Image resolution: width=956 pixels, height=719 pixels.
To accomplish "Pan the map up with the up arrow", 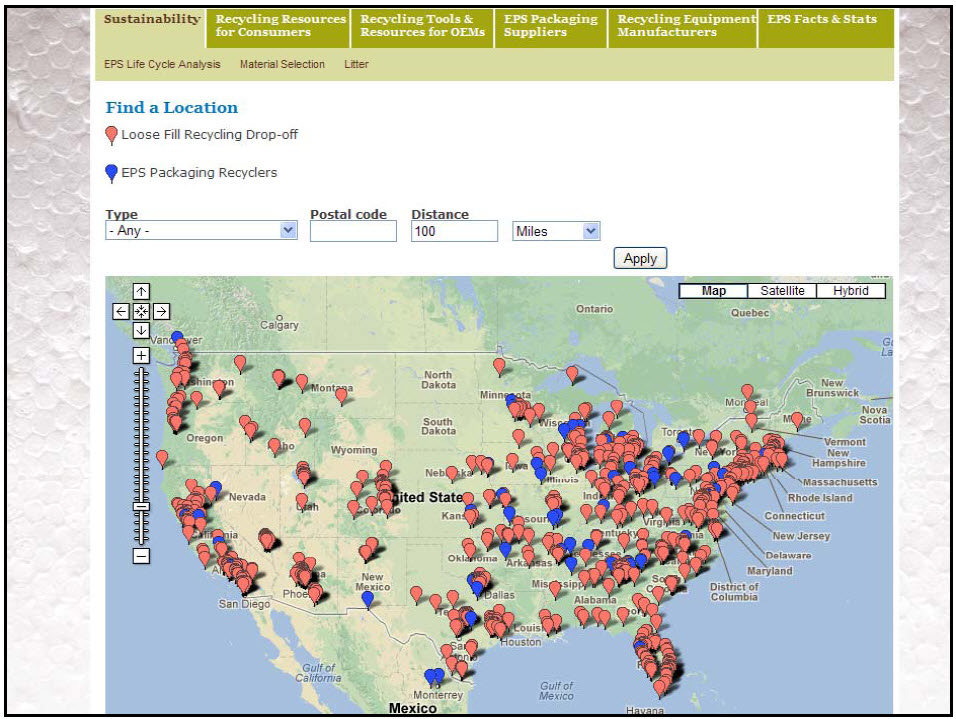I will (141, 292).
